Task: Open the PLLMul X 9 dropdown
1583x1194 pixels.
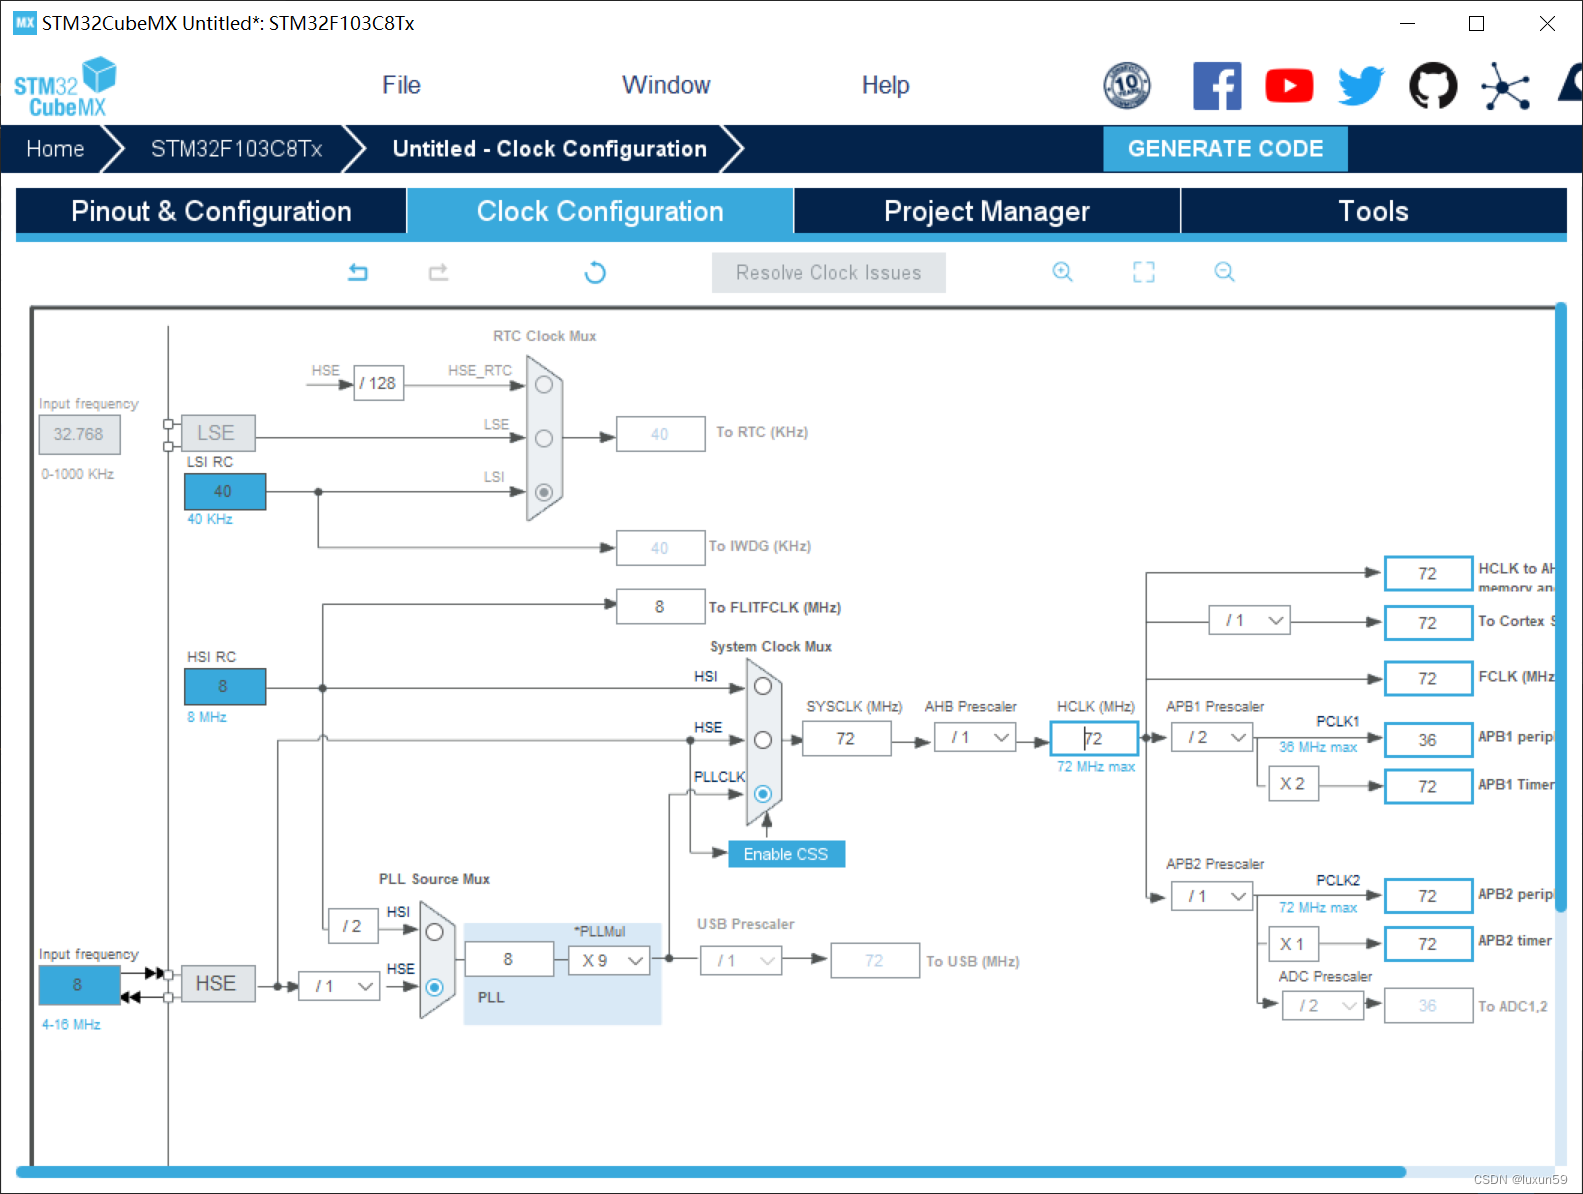Action: 609,960
